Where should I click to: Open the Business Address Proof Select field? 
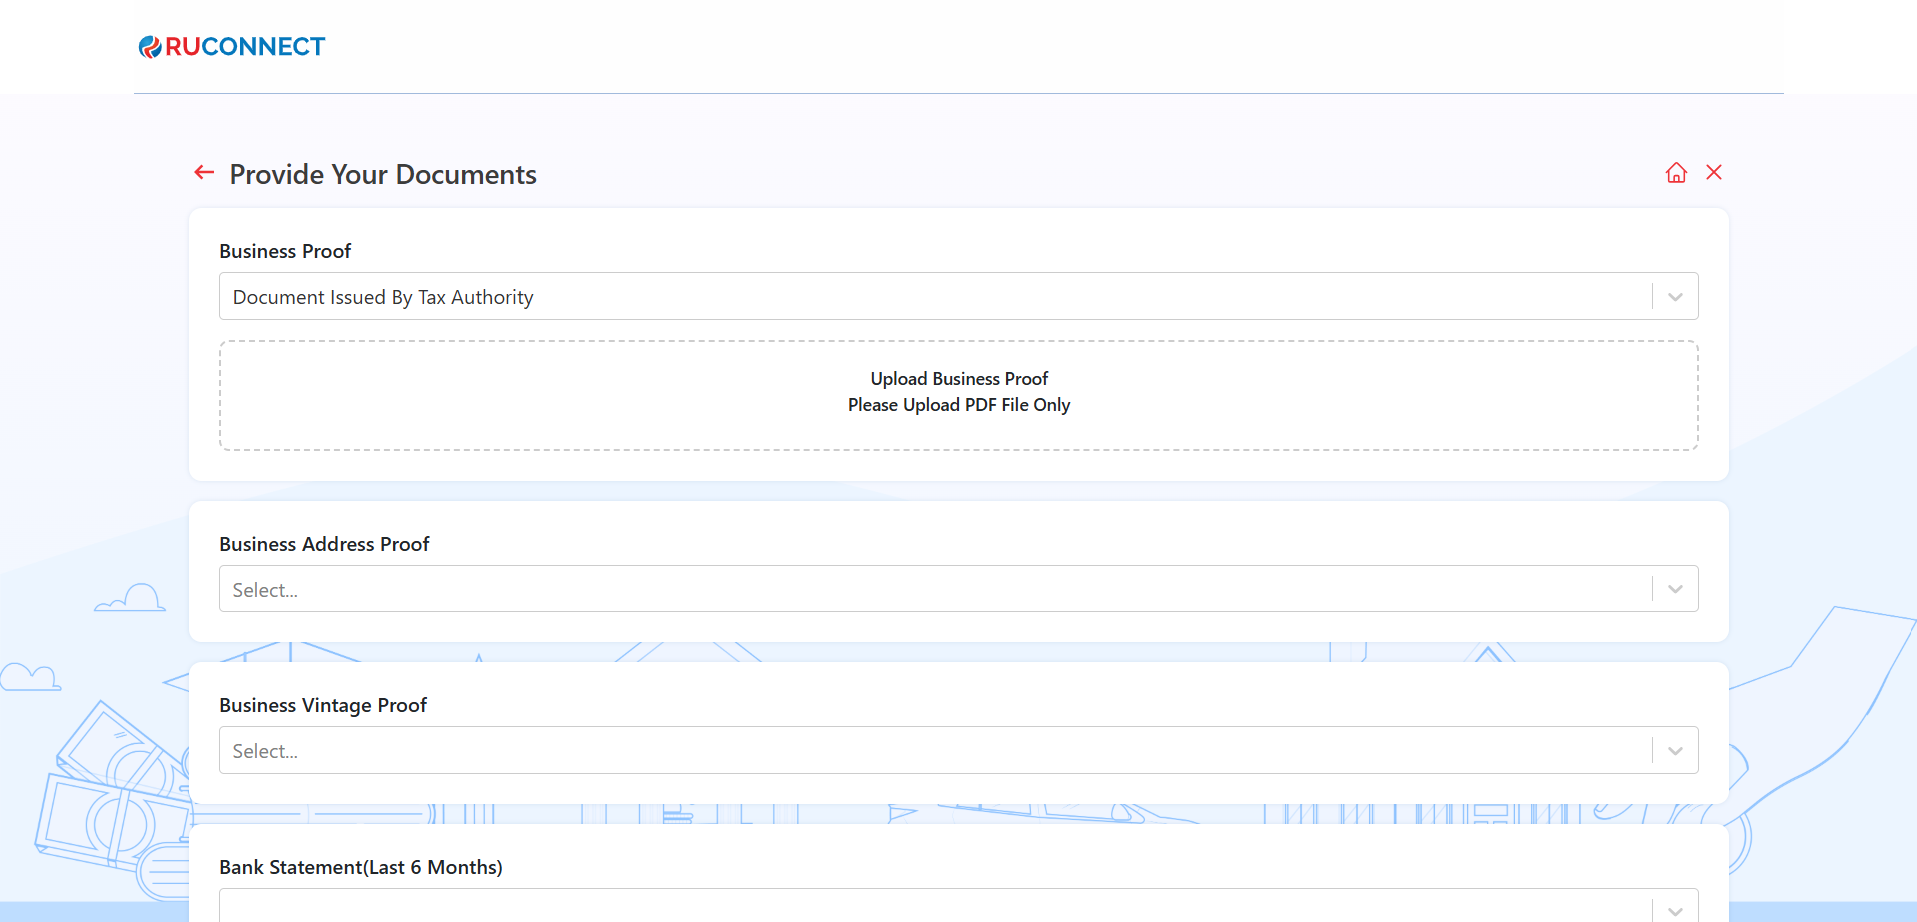click(x=930, y=590)
